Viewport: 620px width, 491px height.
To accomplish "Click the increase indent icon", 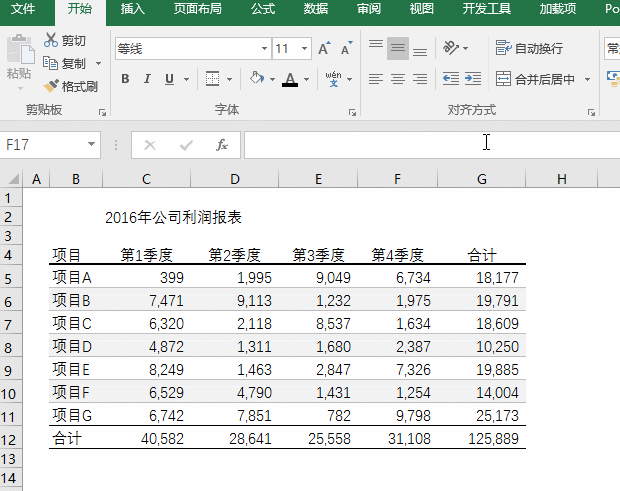I will click(472, 79).
